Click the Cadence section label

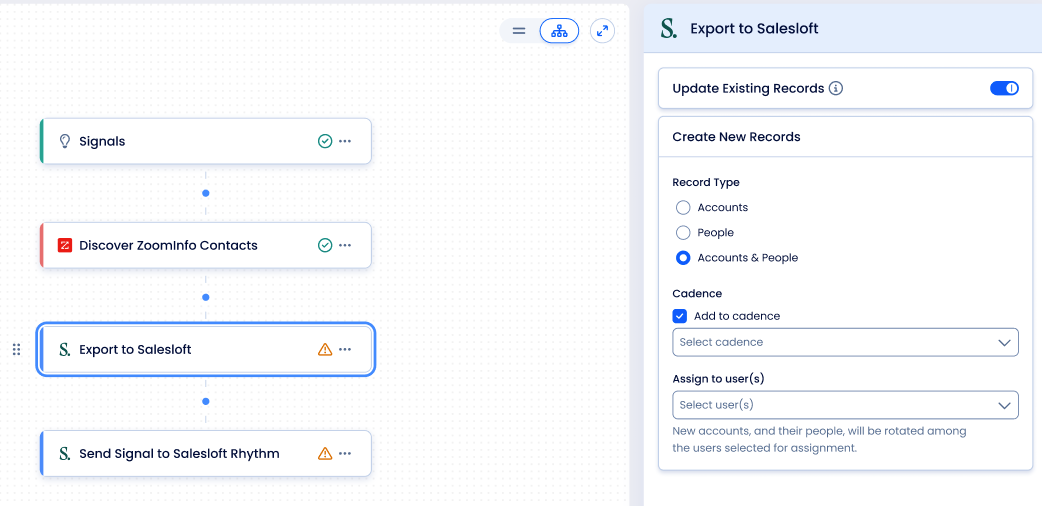[697, 293]
